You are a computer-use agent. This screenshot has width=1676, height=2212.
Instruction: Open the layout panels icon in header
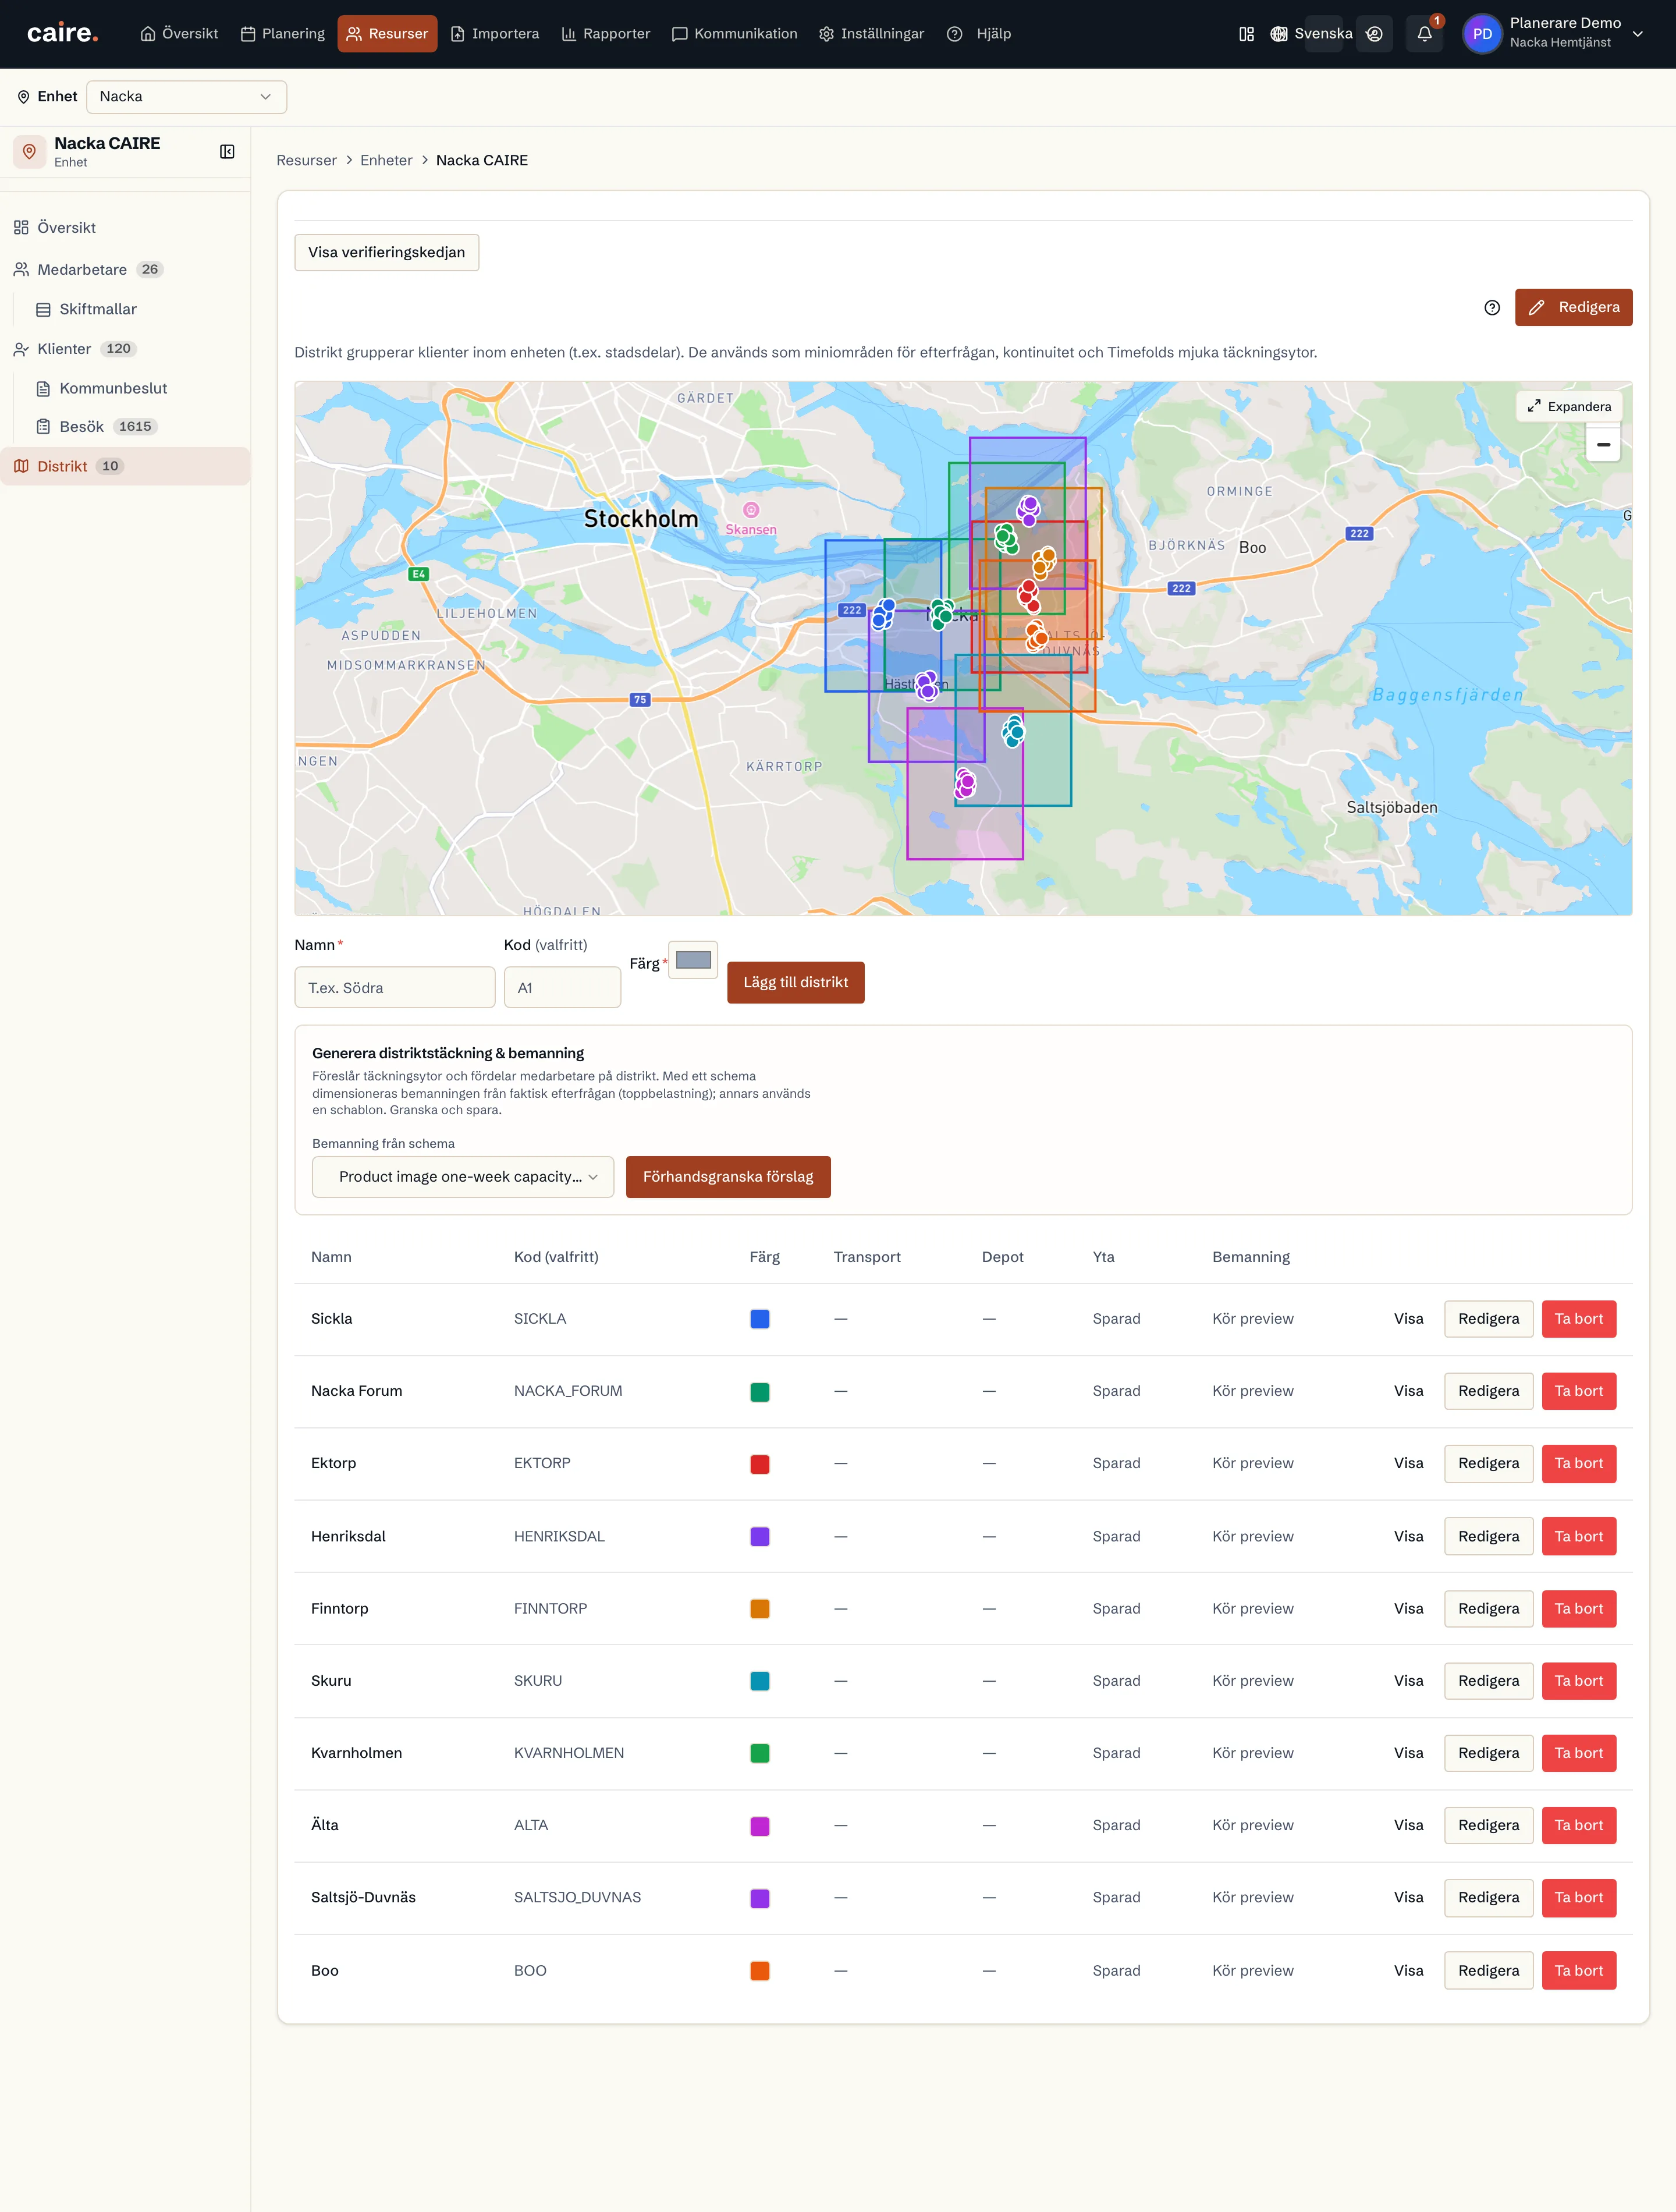click(x=1246, y=34)
